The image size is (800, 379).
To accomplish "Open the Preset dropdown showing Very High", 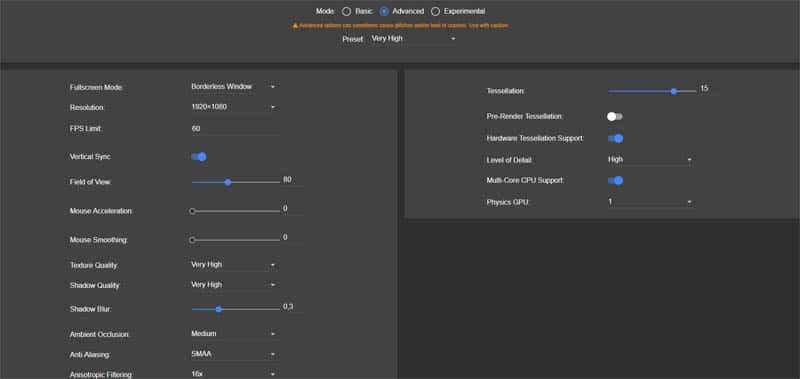I will 413,39.
